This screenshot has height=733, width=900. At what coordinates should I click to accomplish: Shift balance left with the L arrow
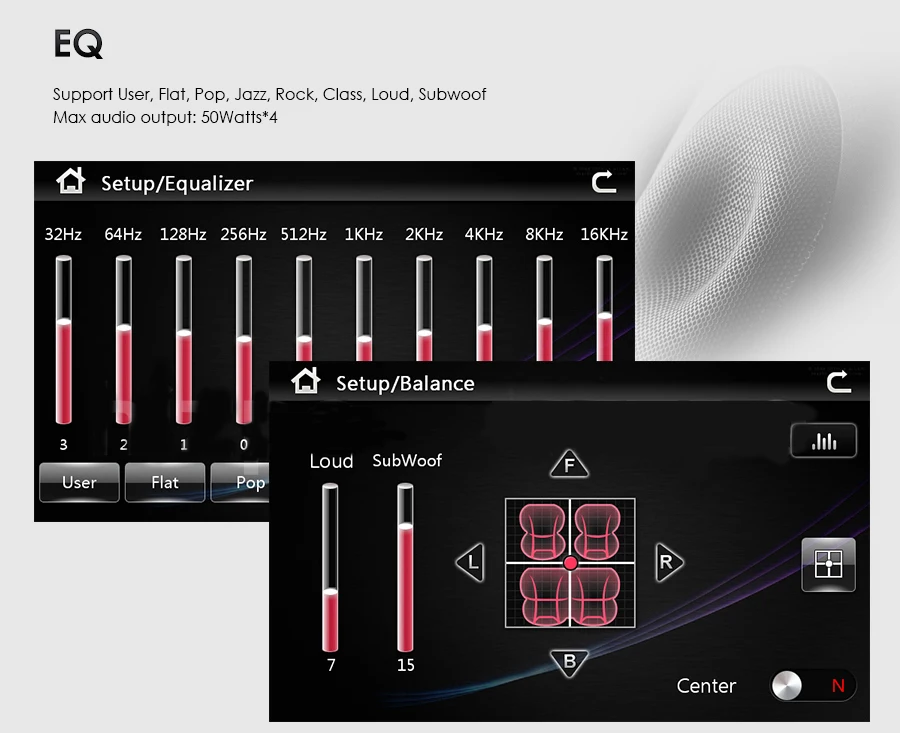(x=471, y=562)
